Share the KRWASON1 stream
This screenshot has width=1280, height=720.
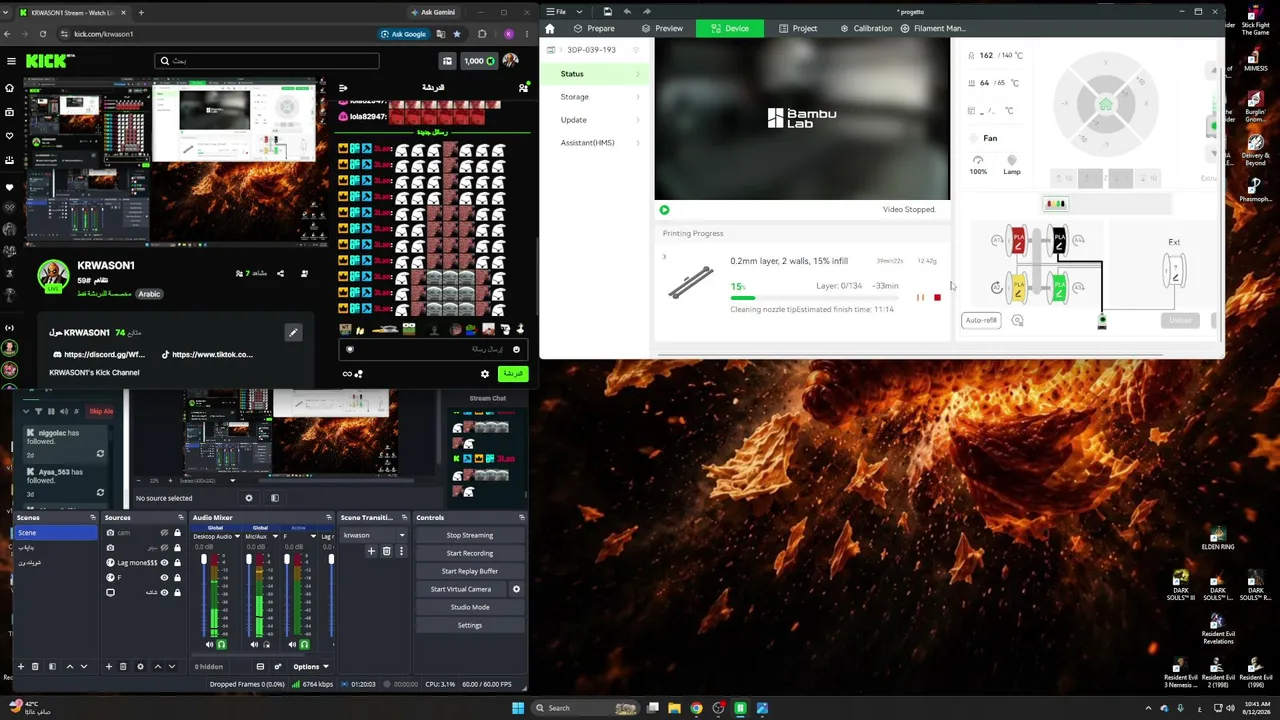pos(280,273)
